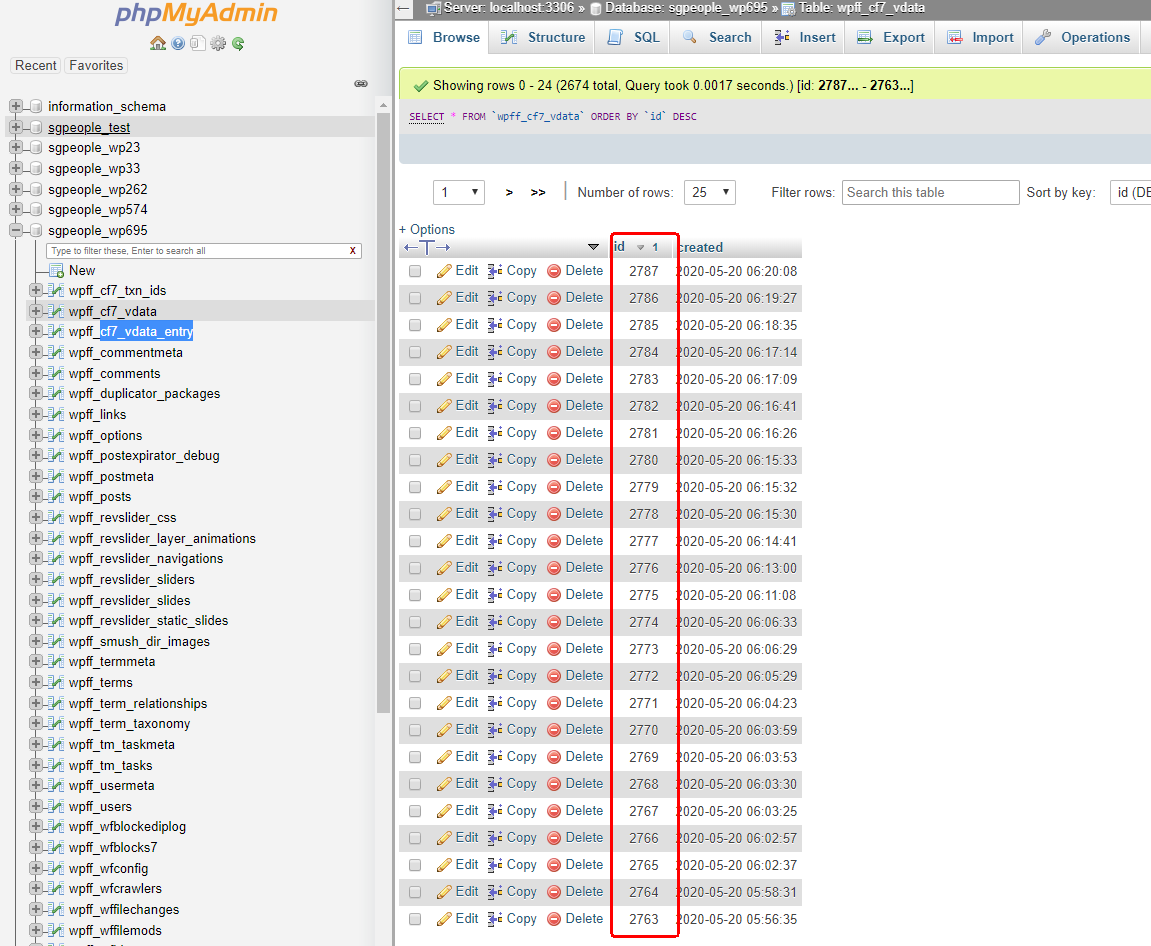Viewport: 1151px width, 946px height.
Task: Open navigation panel settings gear icon
Action: tap(218, 43)
